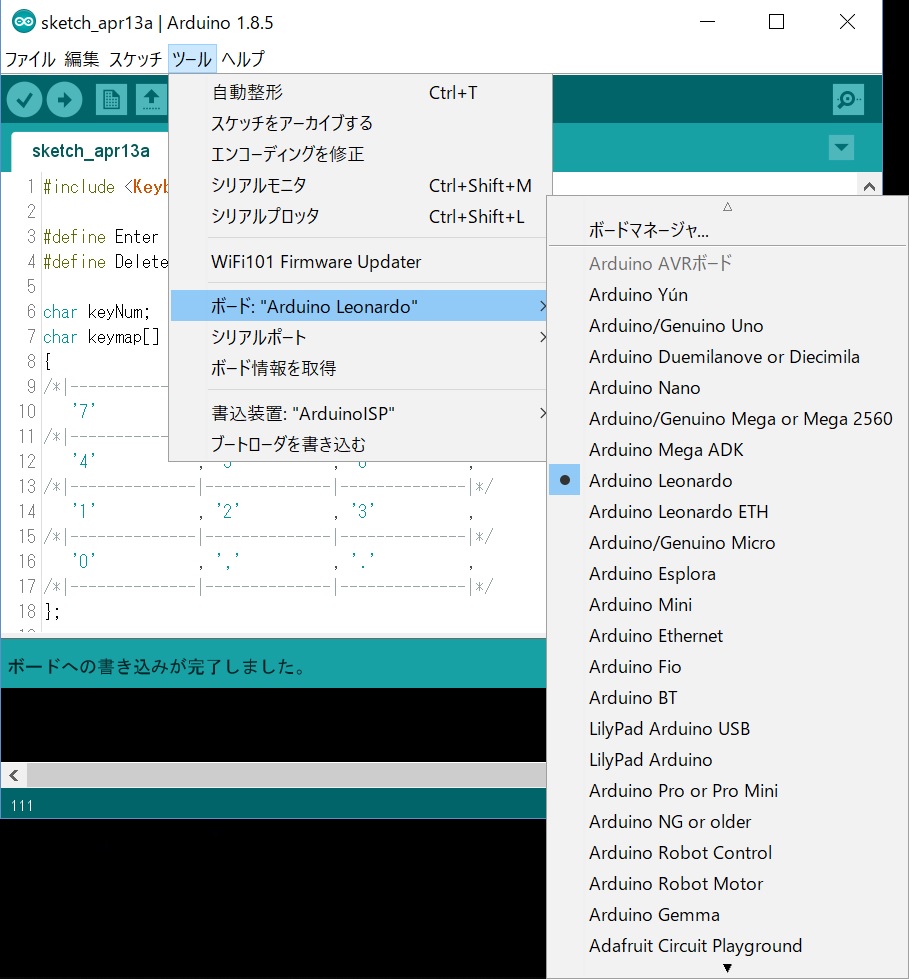Click the Open sketch up-arrow icon

151,99
